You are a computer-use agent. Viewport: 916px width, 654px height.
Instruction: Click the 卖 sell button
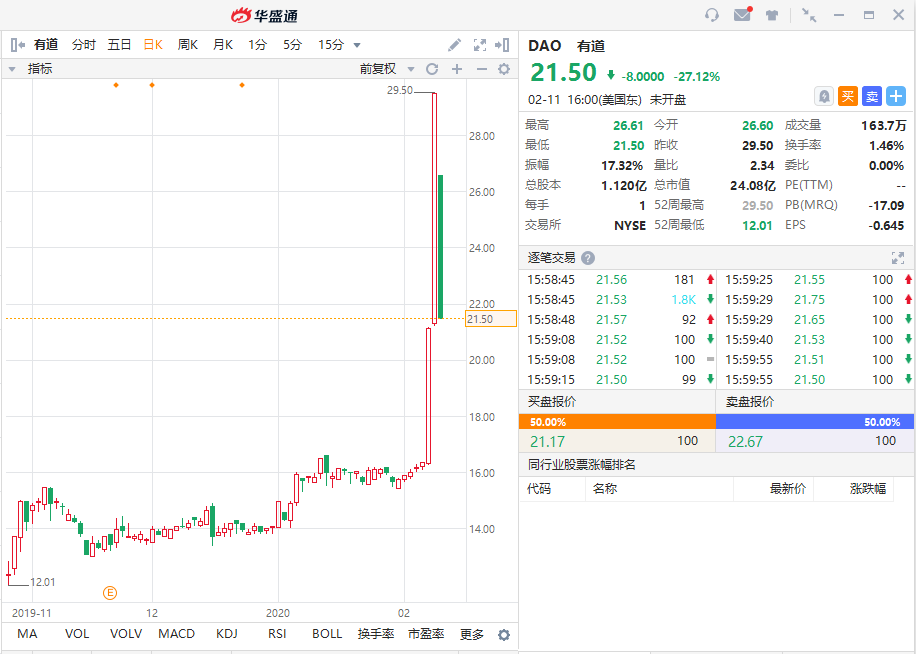pos(872,96)
